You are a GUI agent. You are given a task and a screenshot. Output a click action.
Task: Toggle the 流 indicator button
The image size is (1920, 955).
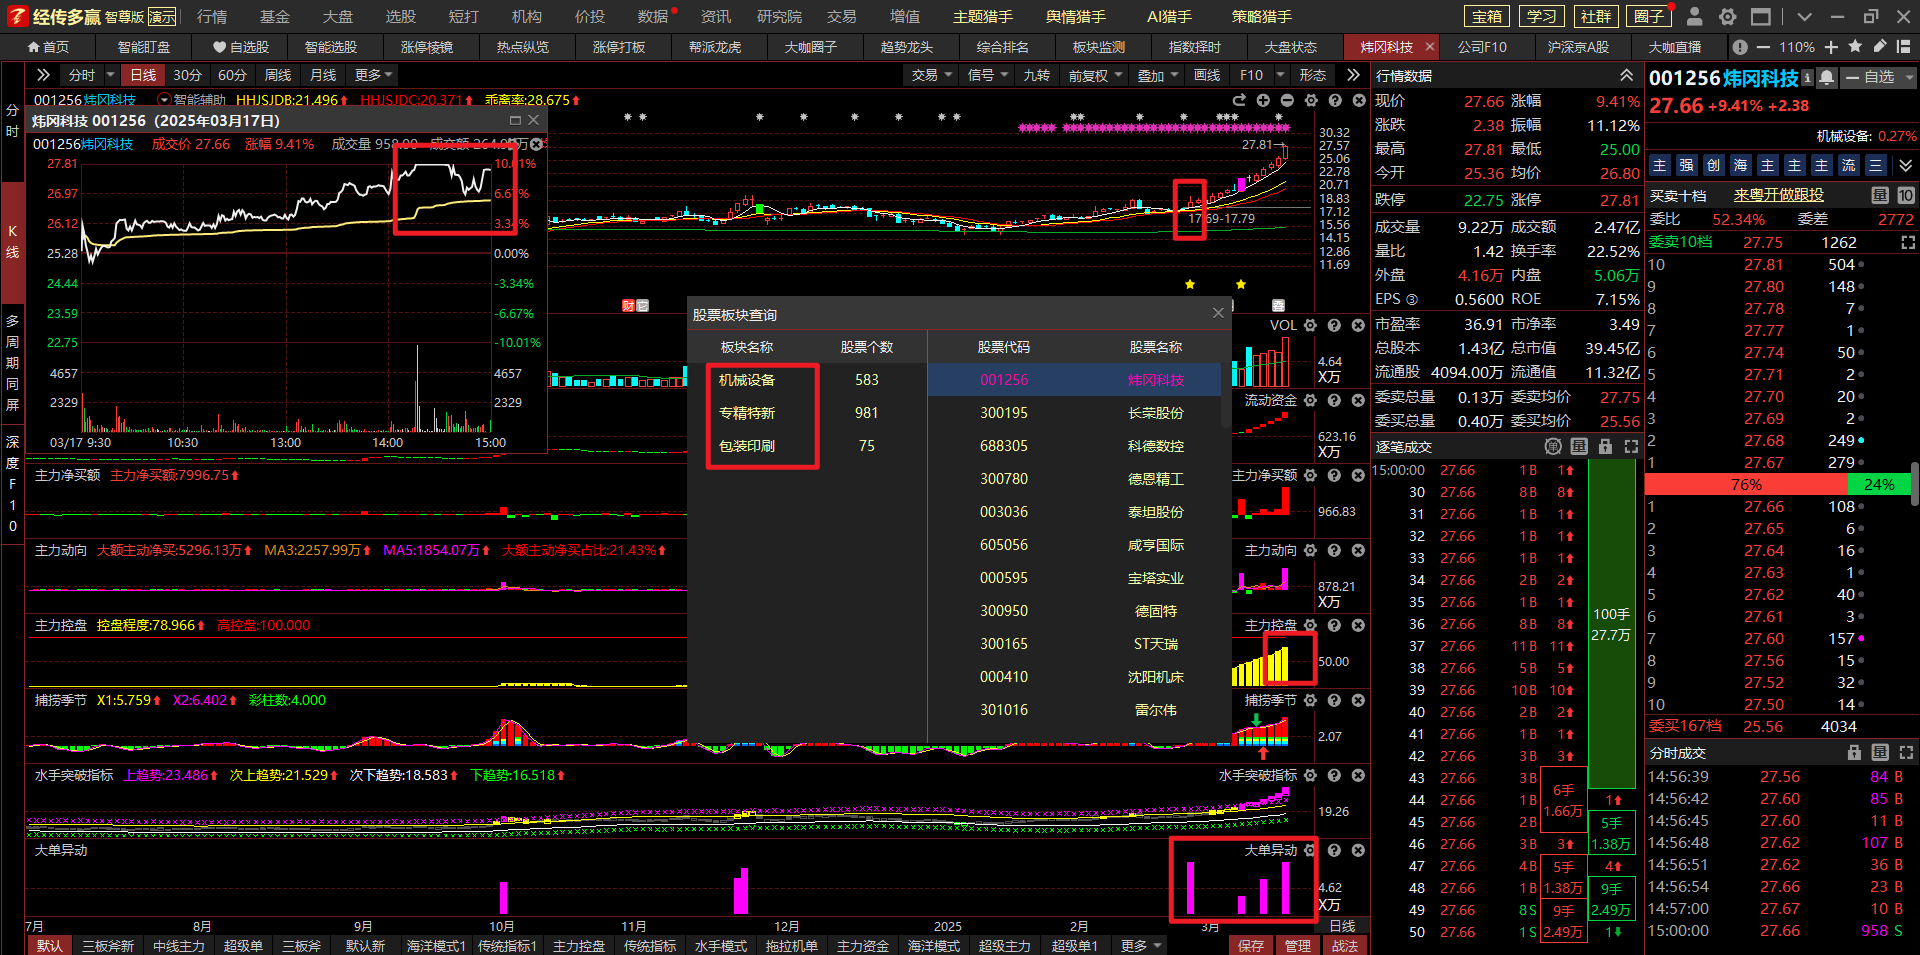[1848, 165]
